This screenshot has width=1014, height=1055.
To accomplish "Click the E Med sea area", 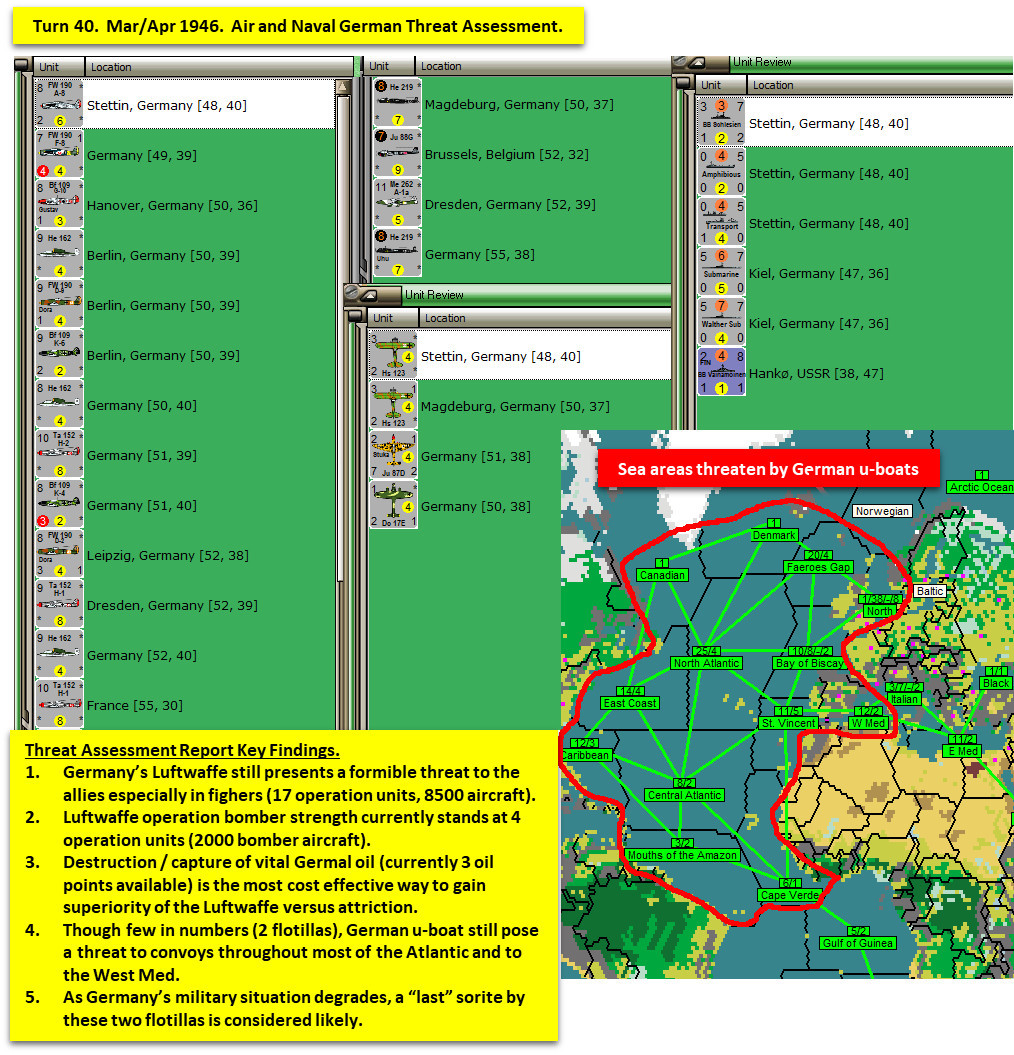I will [x=963, y=750].
